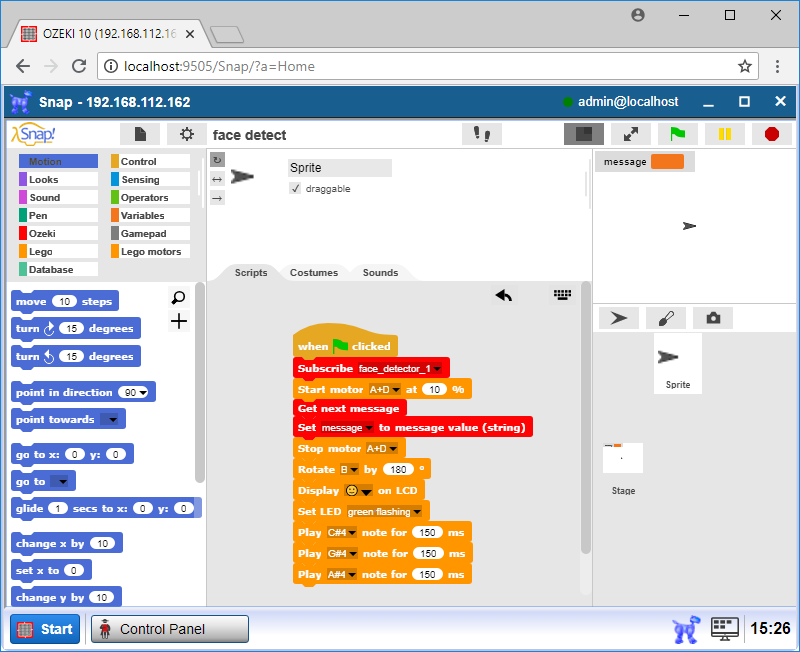Image resolution: width=800 pixels, height=652 pixels.
Task: Paint a new sprite with brush icon
Action: tap(666, 318)
